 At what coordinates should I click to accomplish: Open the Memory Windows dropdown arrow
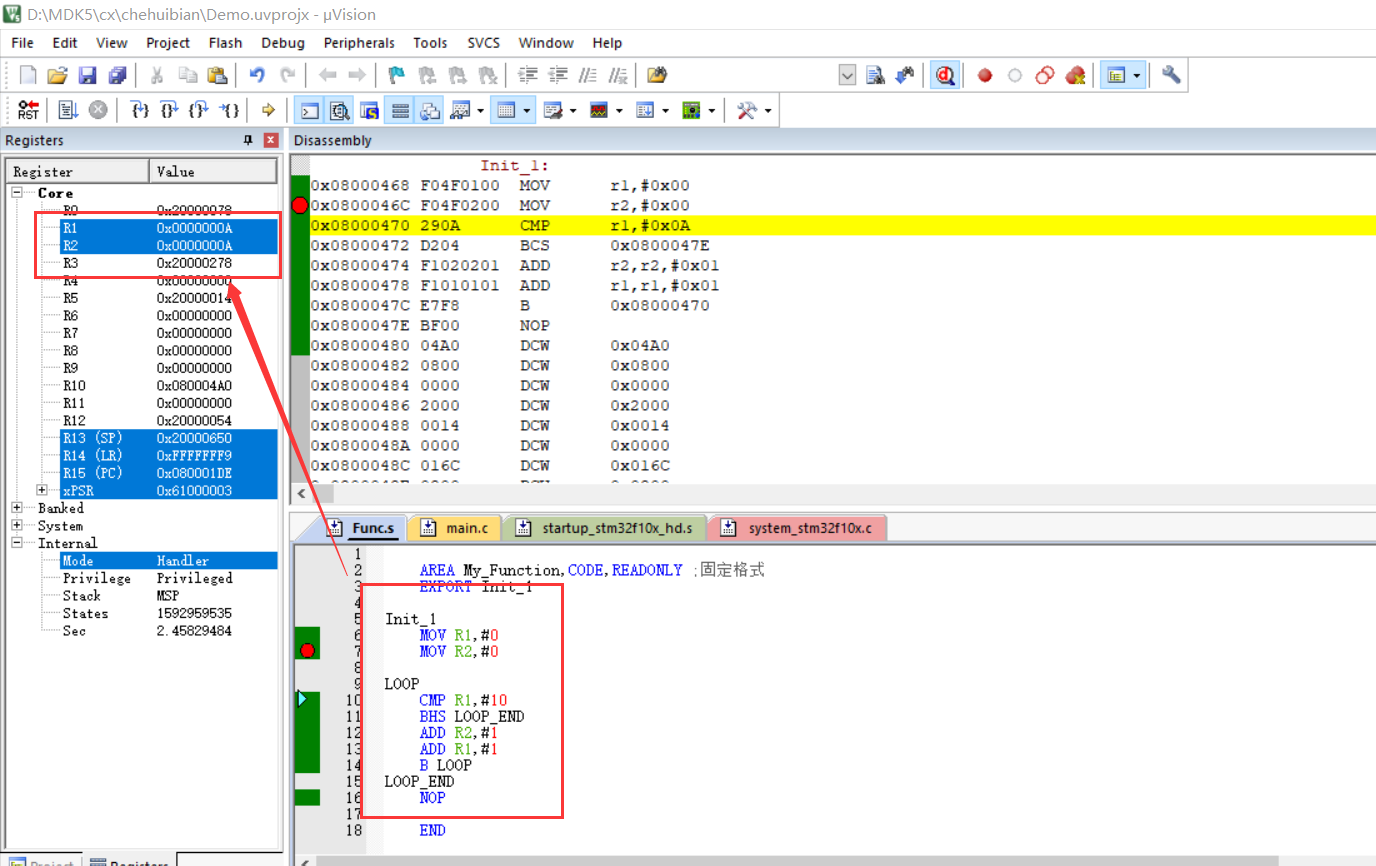pyautogui.click(x=527, y=110)
